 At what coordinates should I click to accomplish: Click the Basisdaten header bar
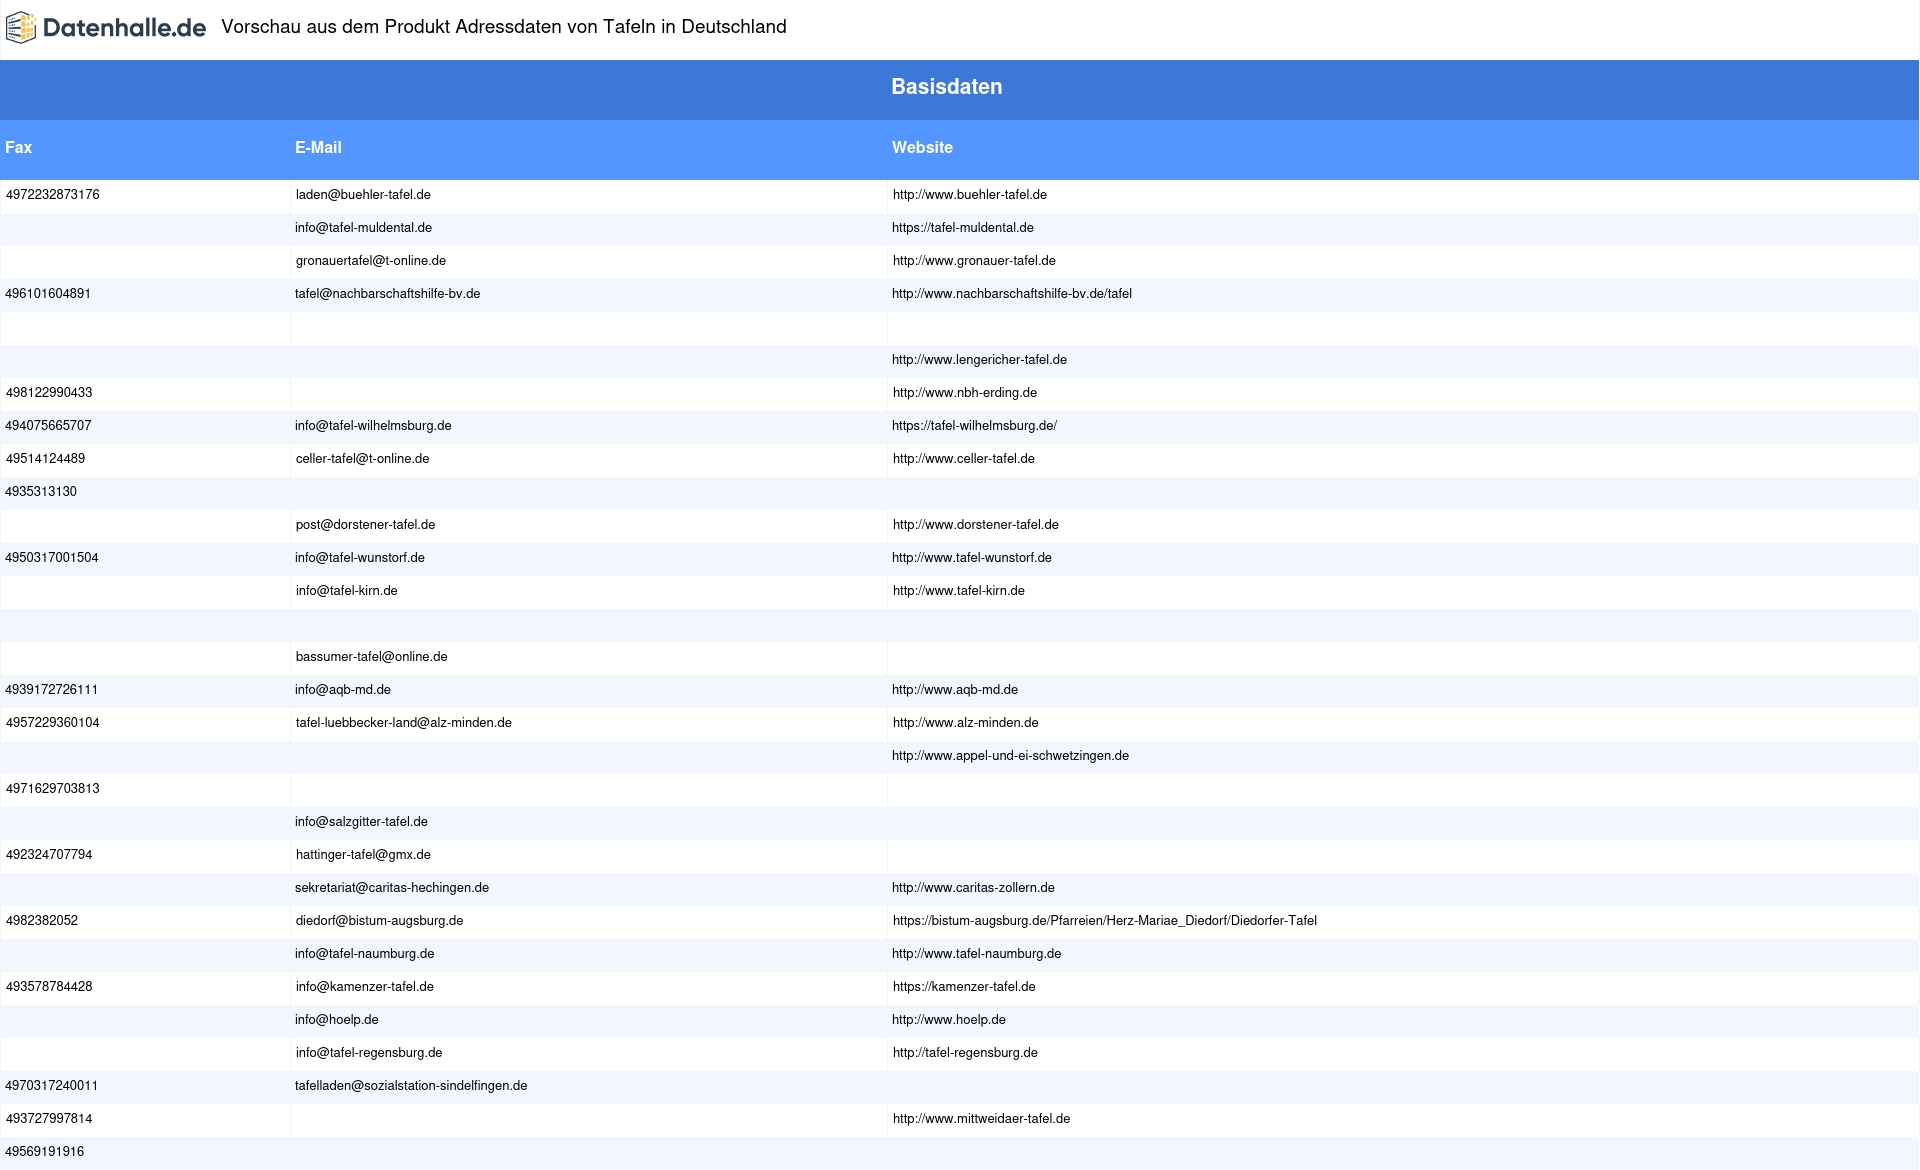coord(959,90)
